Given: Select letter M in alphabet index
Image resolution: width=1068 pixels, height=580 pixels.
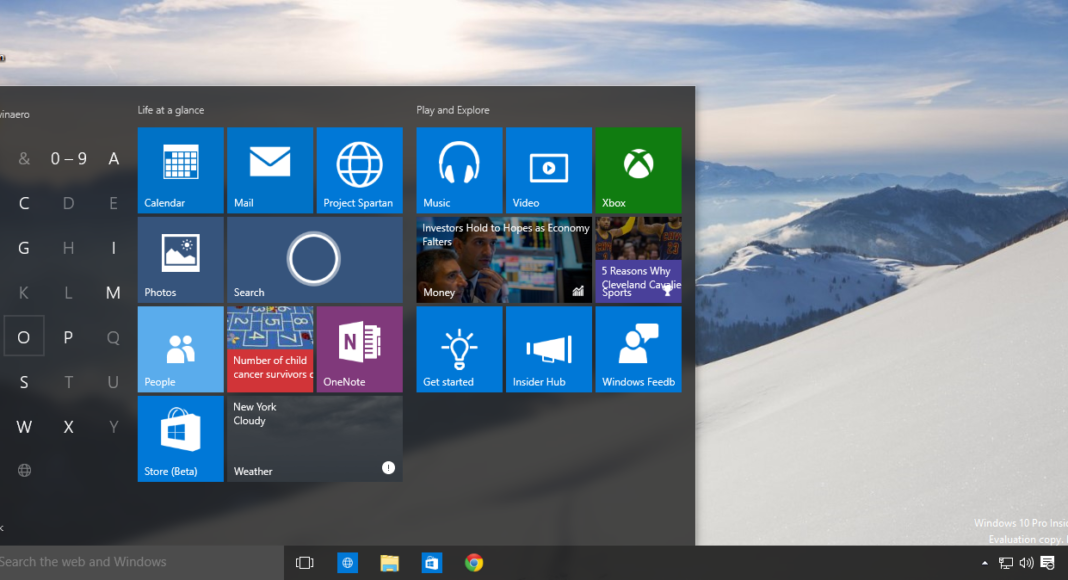Looking at the screenshot, I should (x=113, y=293).
